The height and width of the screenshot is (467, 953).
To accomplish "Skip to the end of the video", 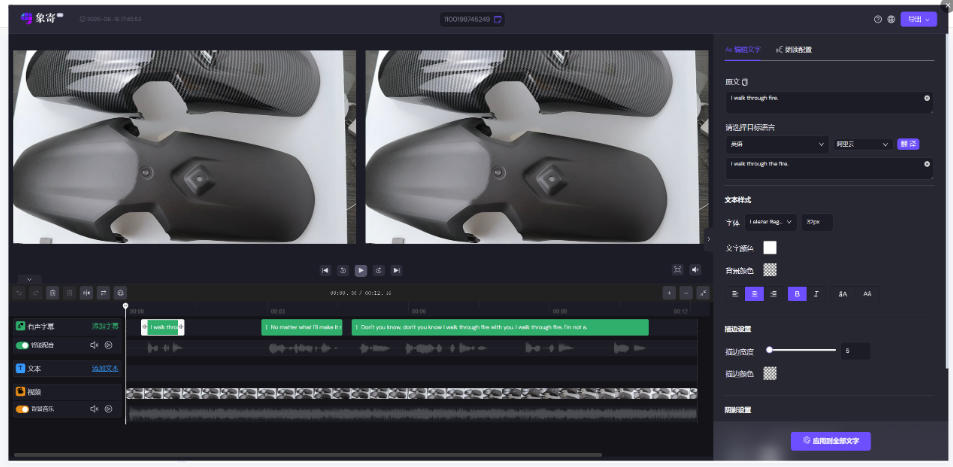I will pos(396,270).
